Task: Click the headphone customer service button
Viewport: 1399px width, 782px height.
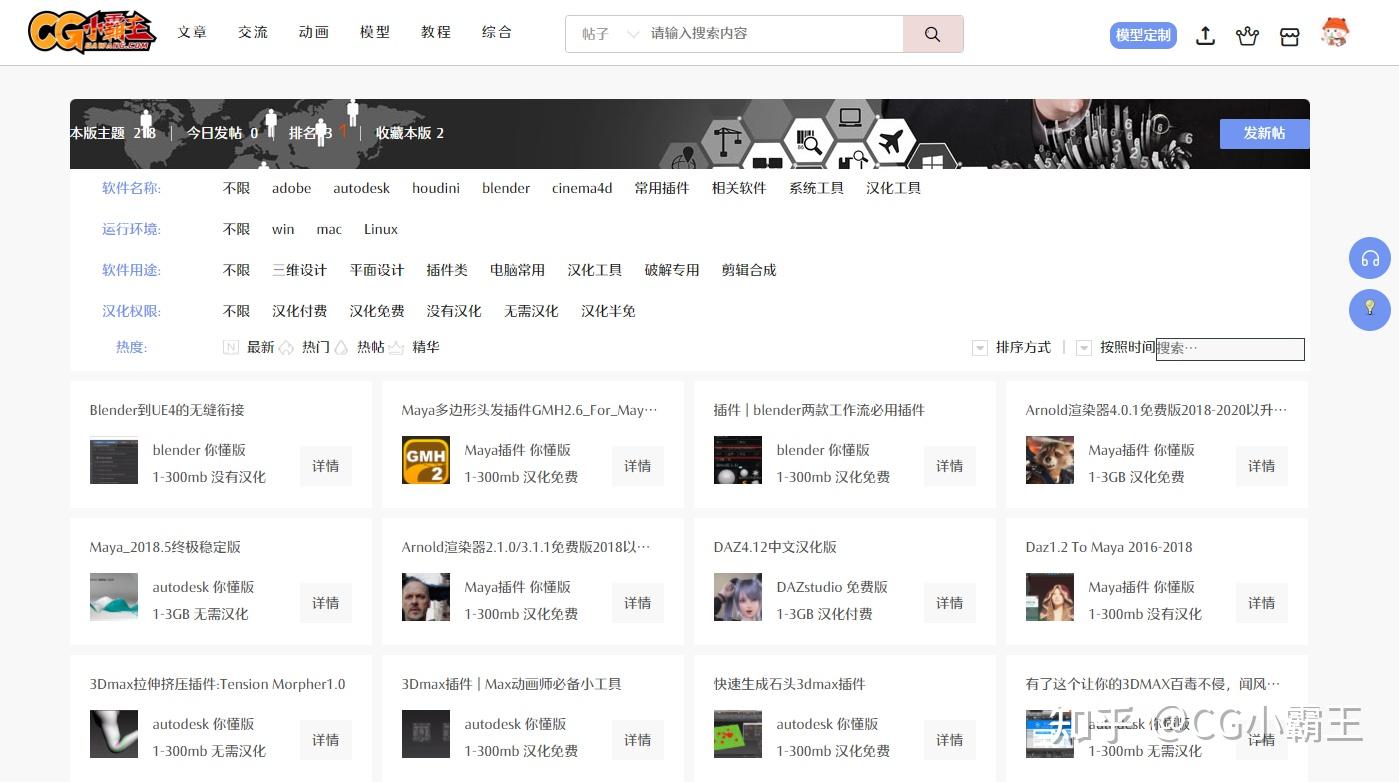Action: [1370, 258]
